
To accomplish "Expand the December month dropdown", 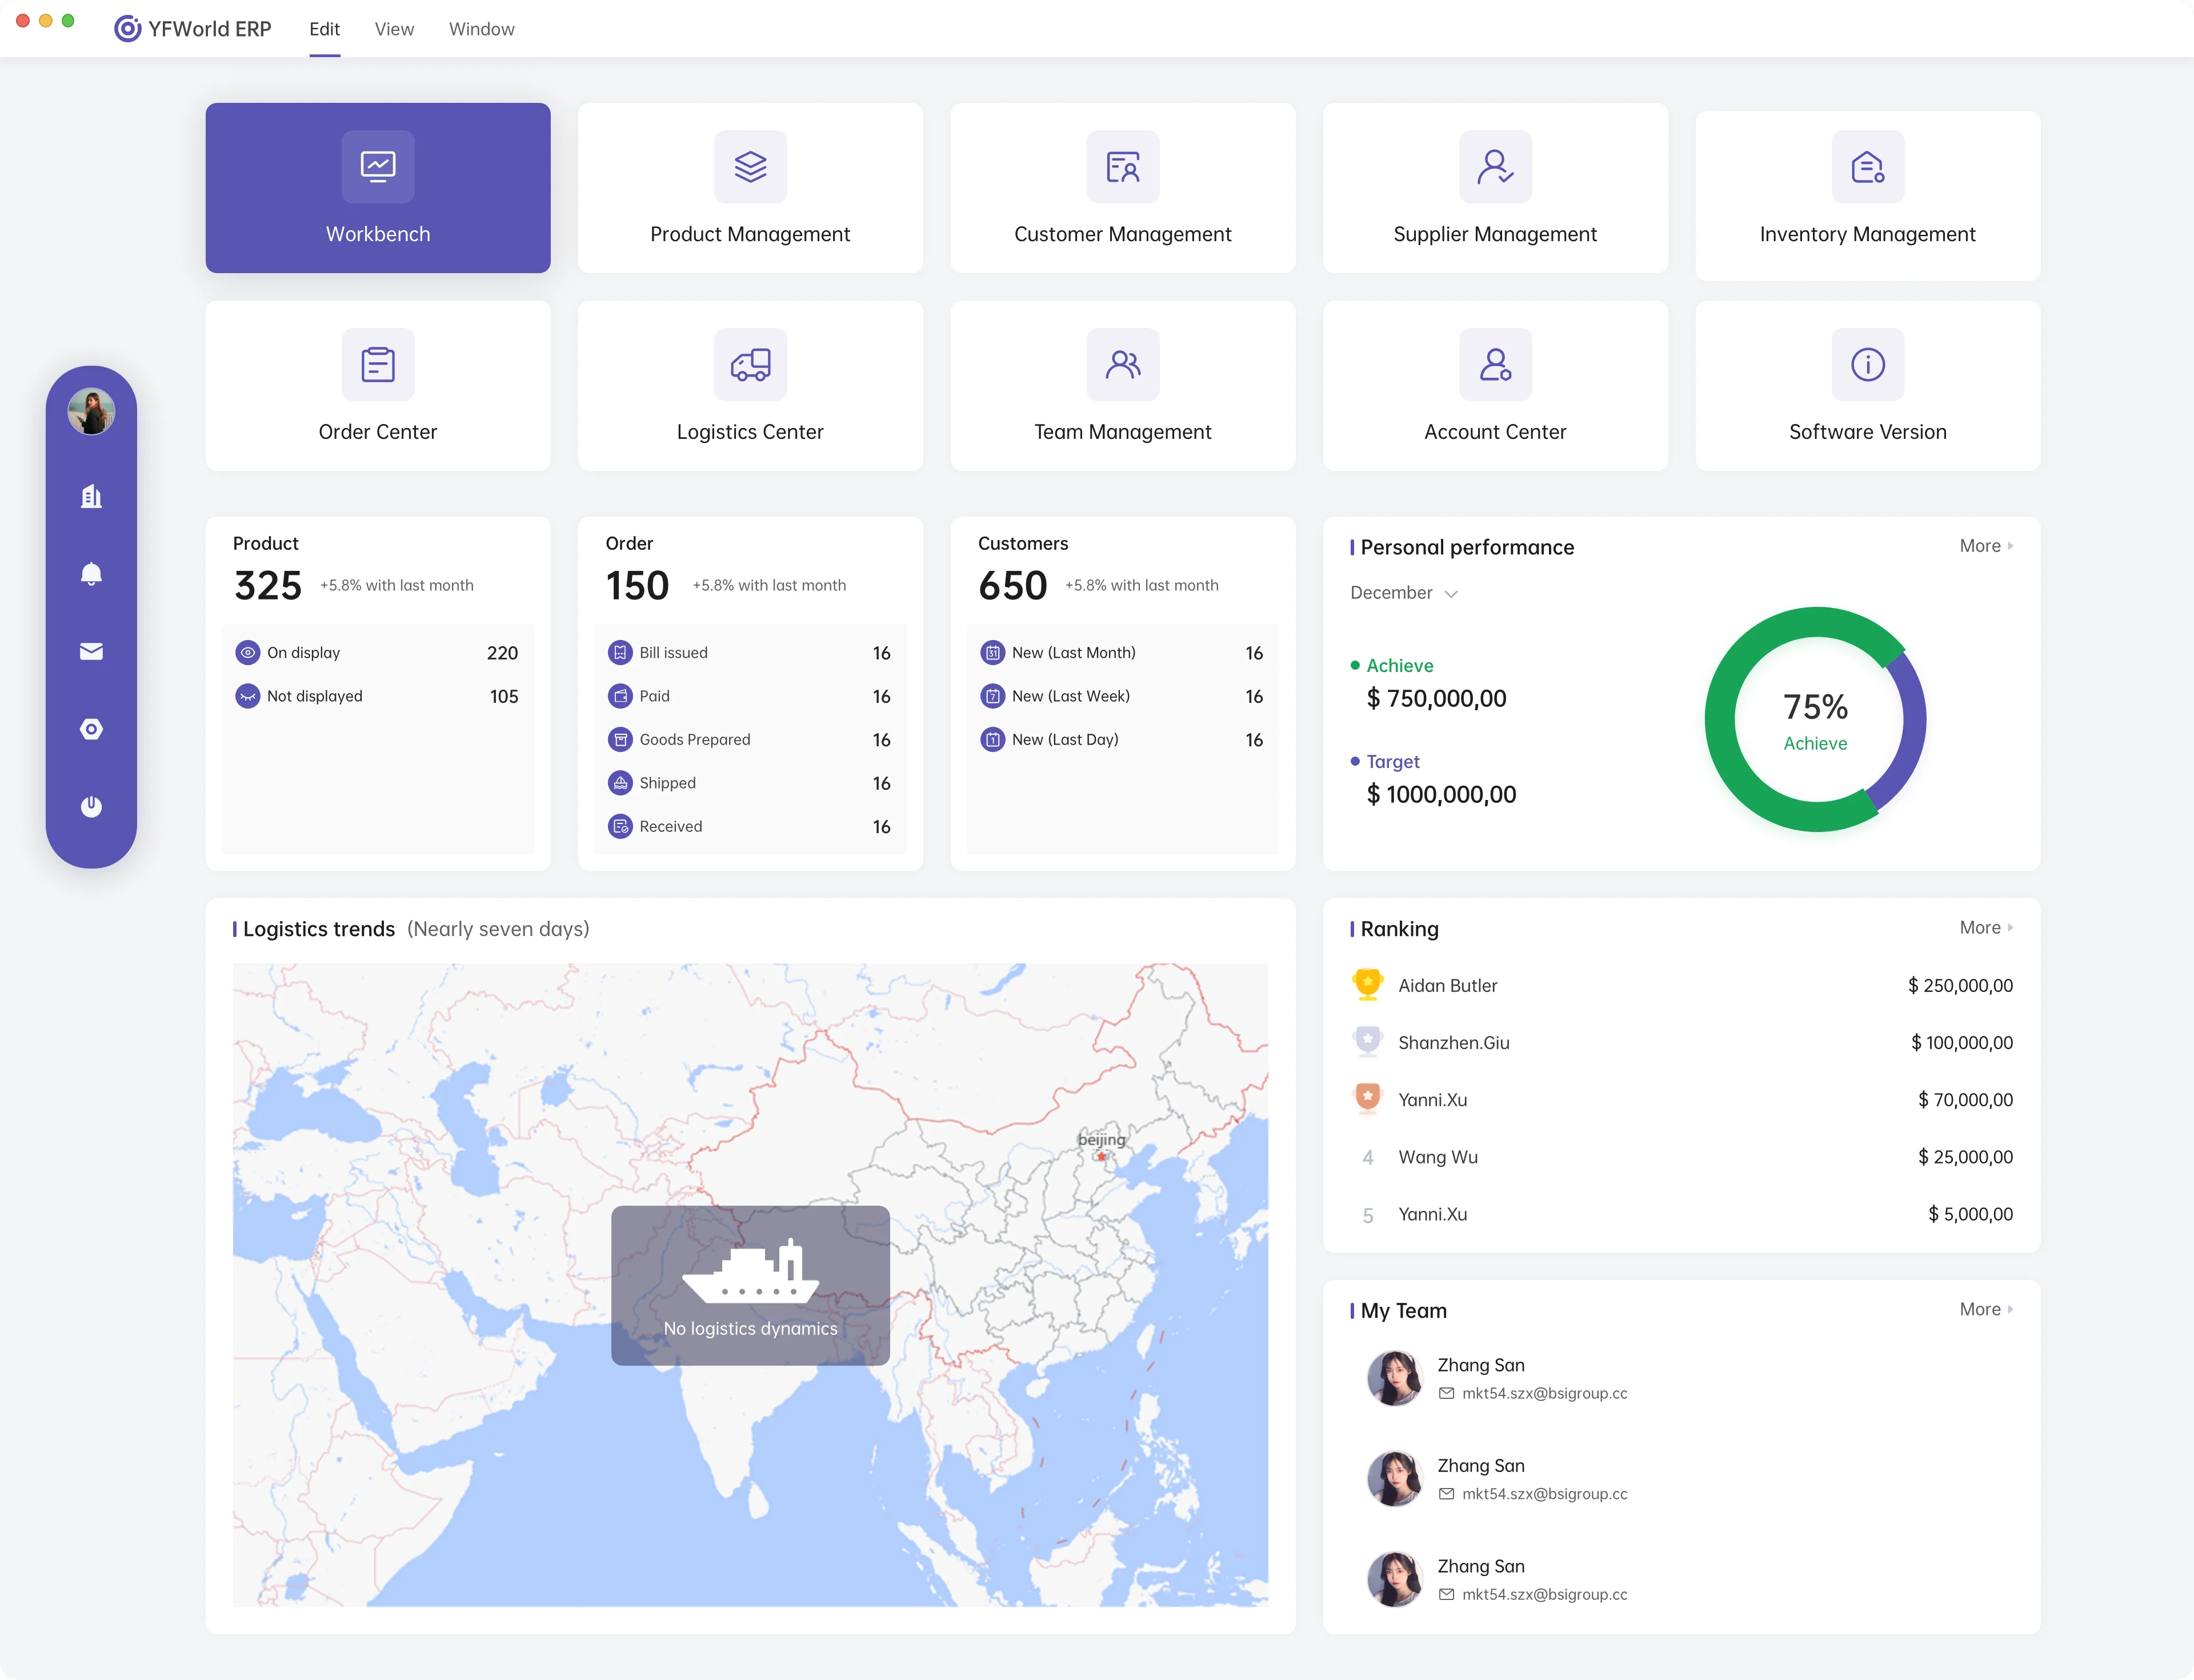I will point(1403,593).
